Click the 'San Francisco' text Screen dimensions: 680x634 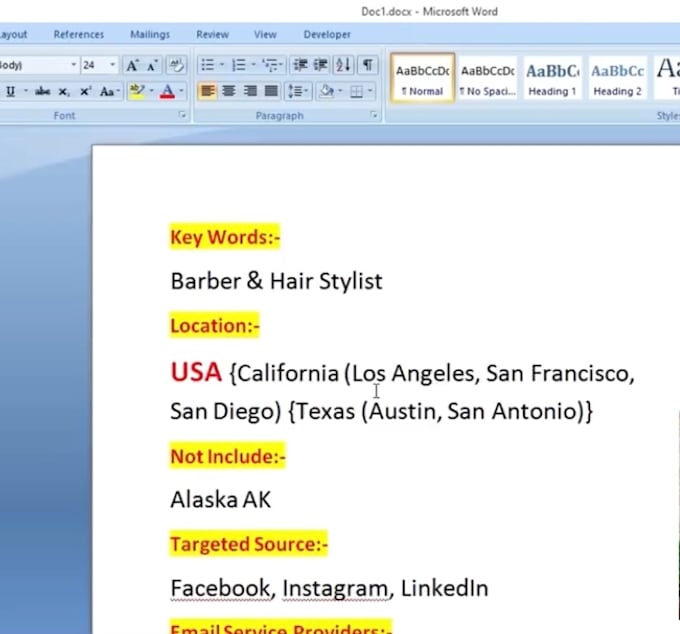(x=557, y=373)
